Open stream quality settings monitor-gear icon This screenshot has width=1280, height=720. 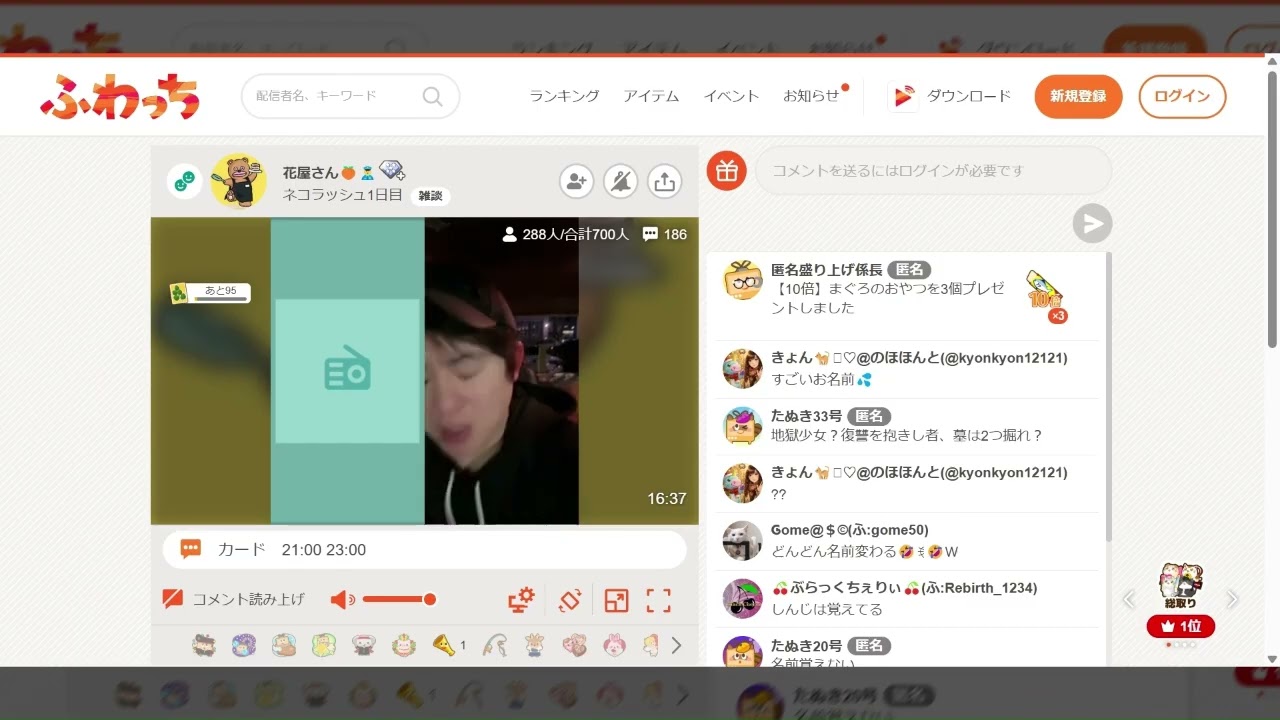click(521, 600)
